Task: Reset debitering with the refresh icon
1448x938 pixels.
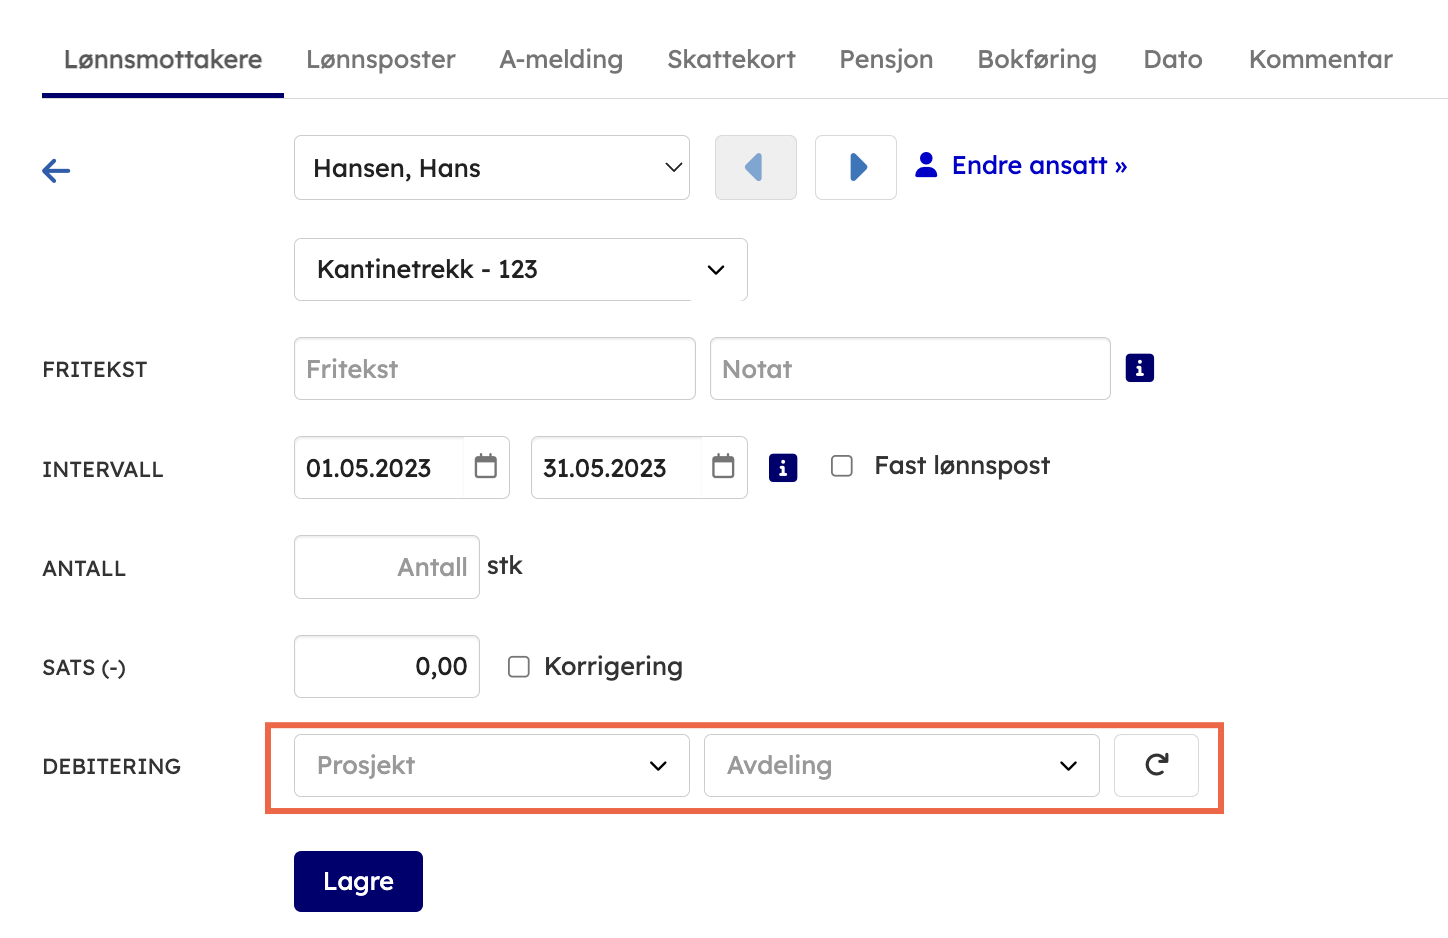Action: pyautogui.click(x=1156, y=765)
